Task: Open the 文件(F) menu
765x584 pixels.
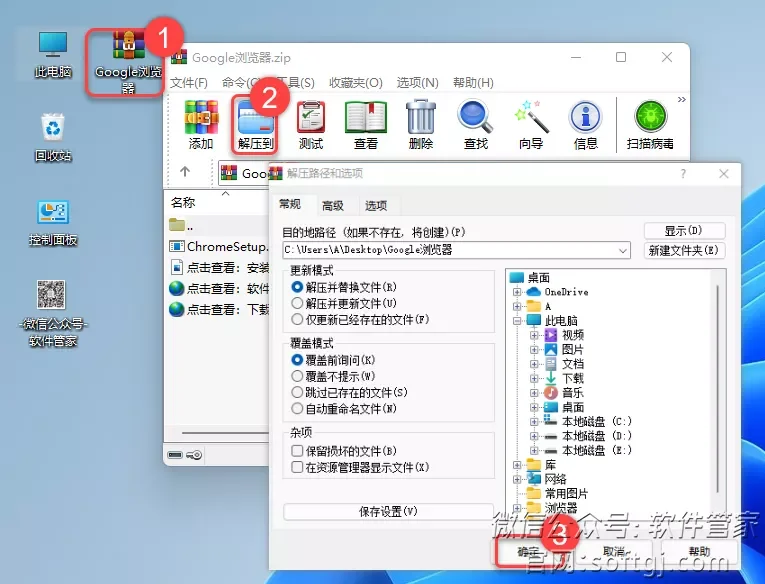Action: coord(189,82)
